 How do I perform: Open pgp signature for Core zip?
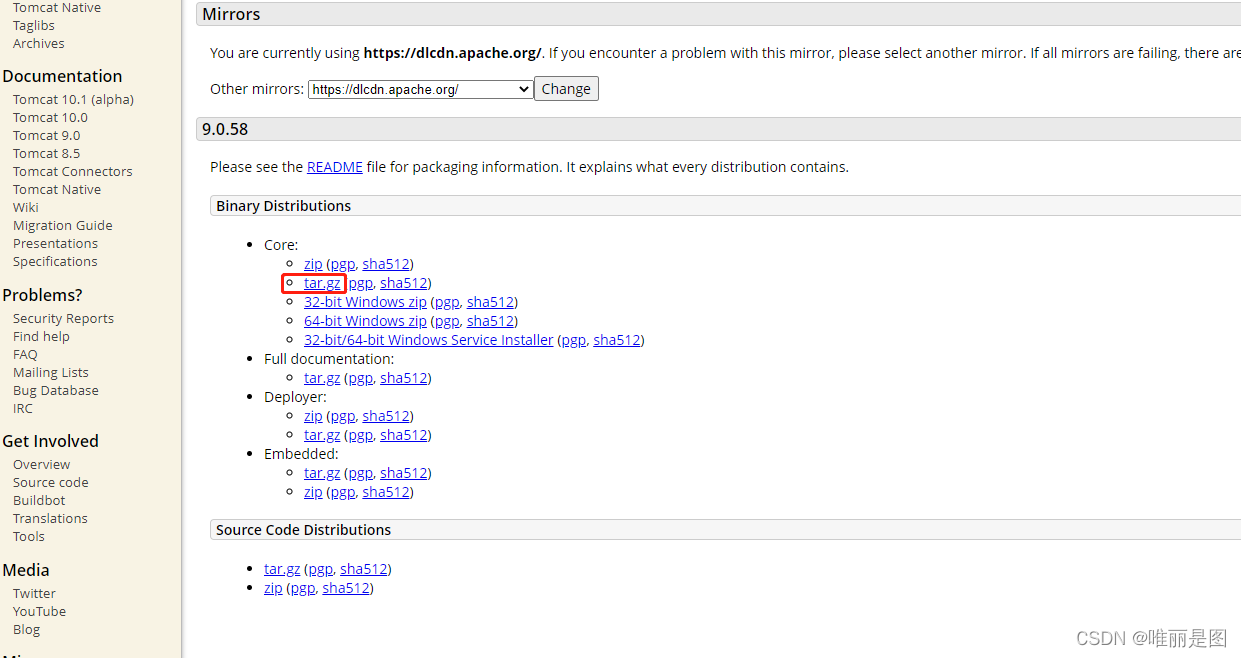pyautogui.click(x=342, y=264)
